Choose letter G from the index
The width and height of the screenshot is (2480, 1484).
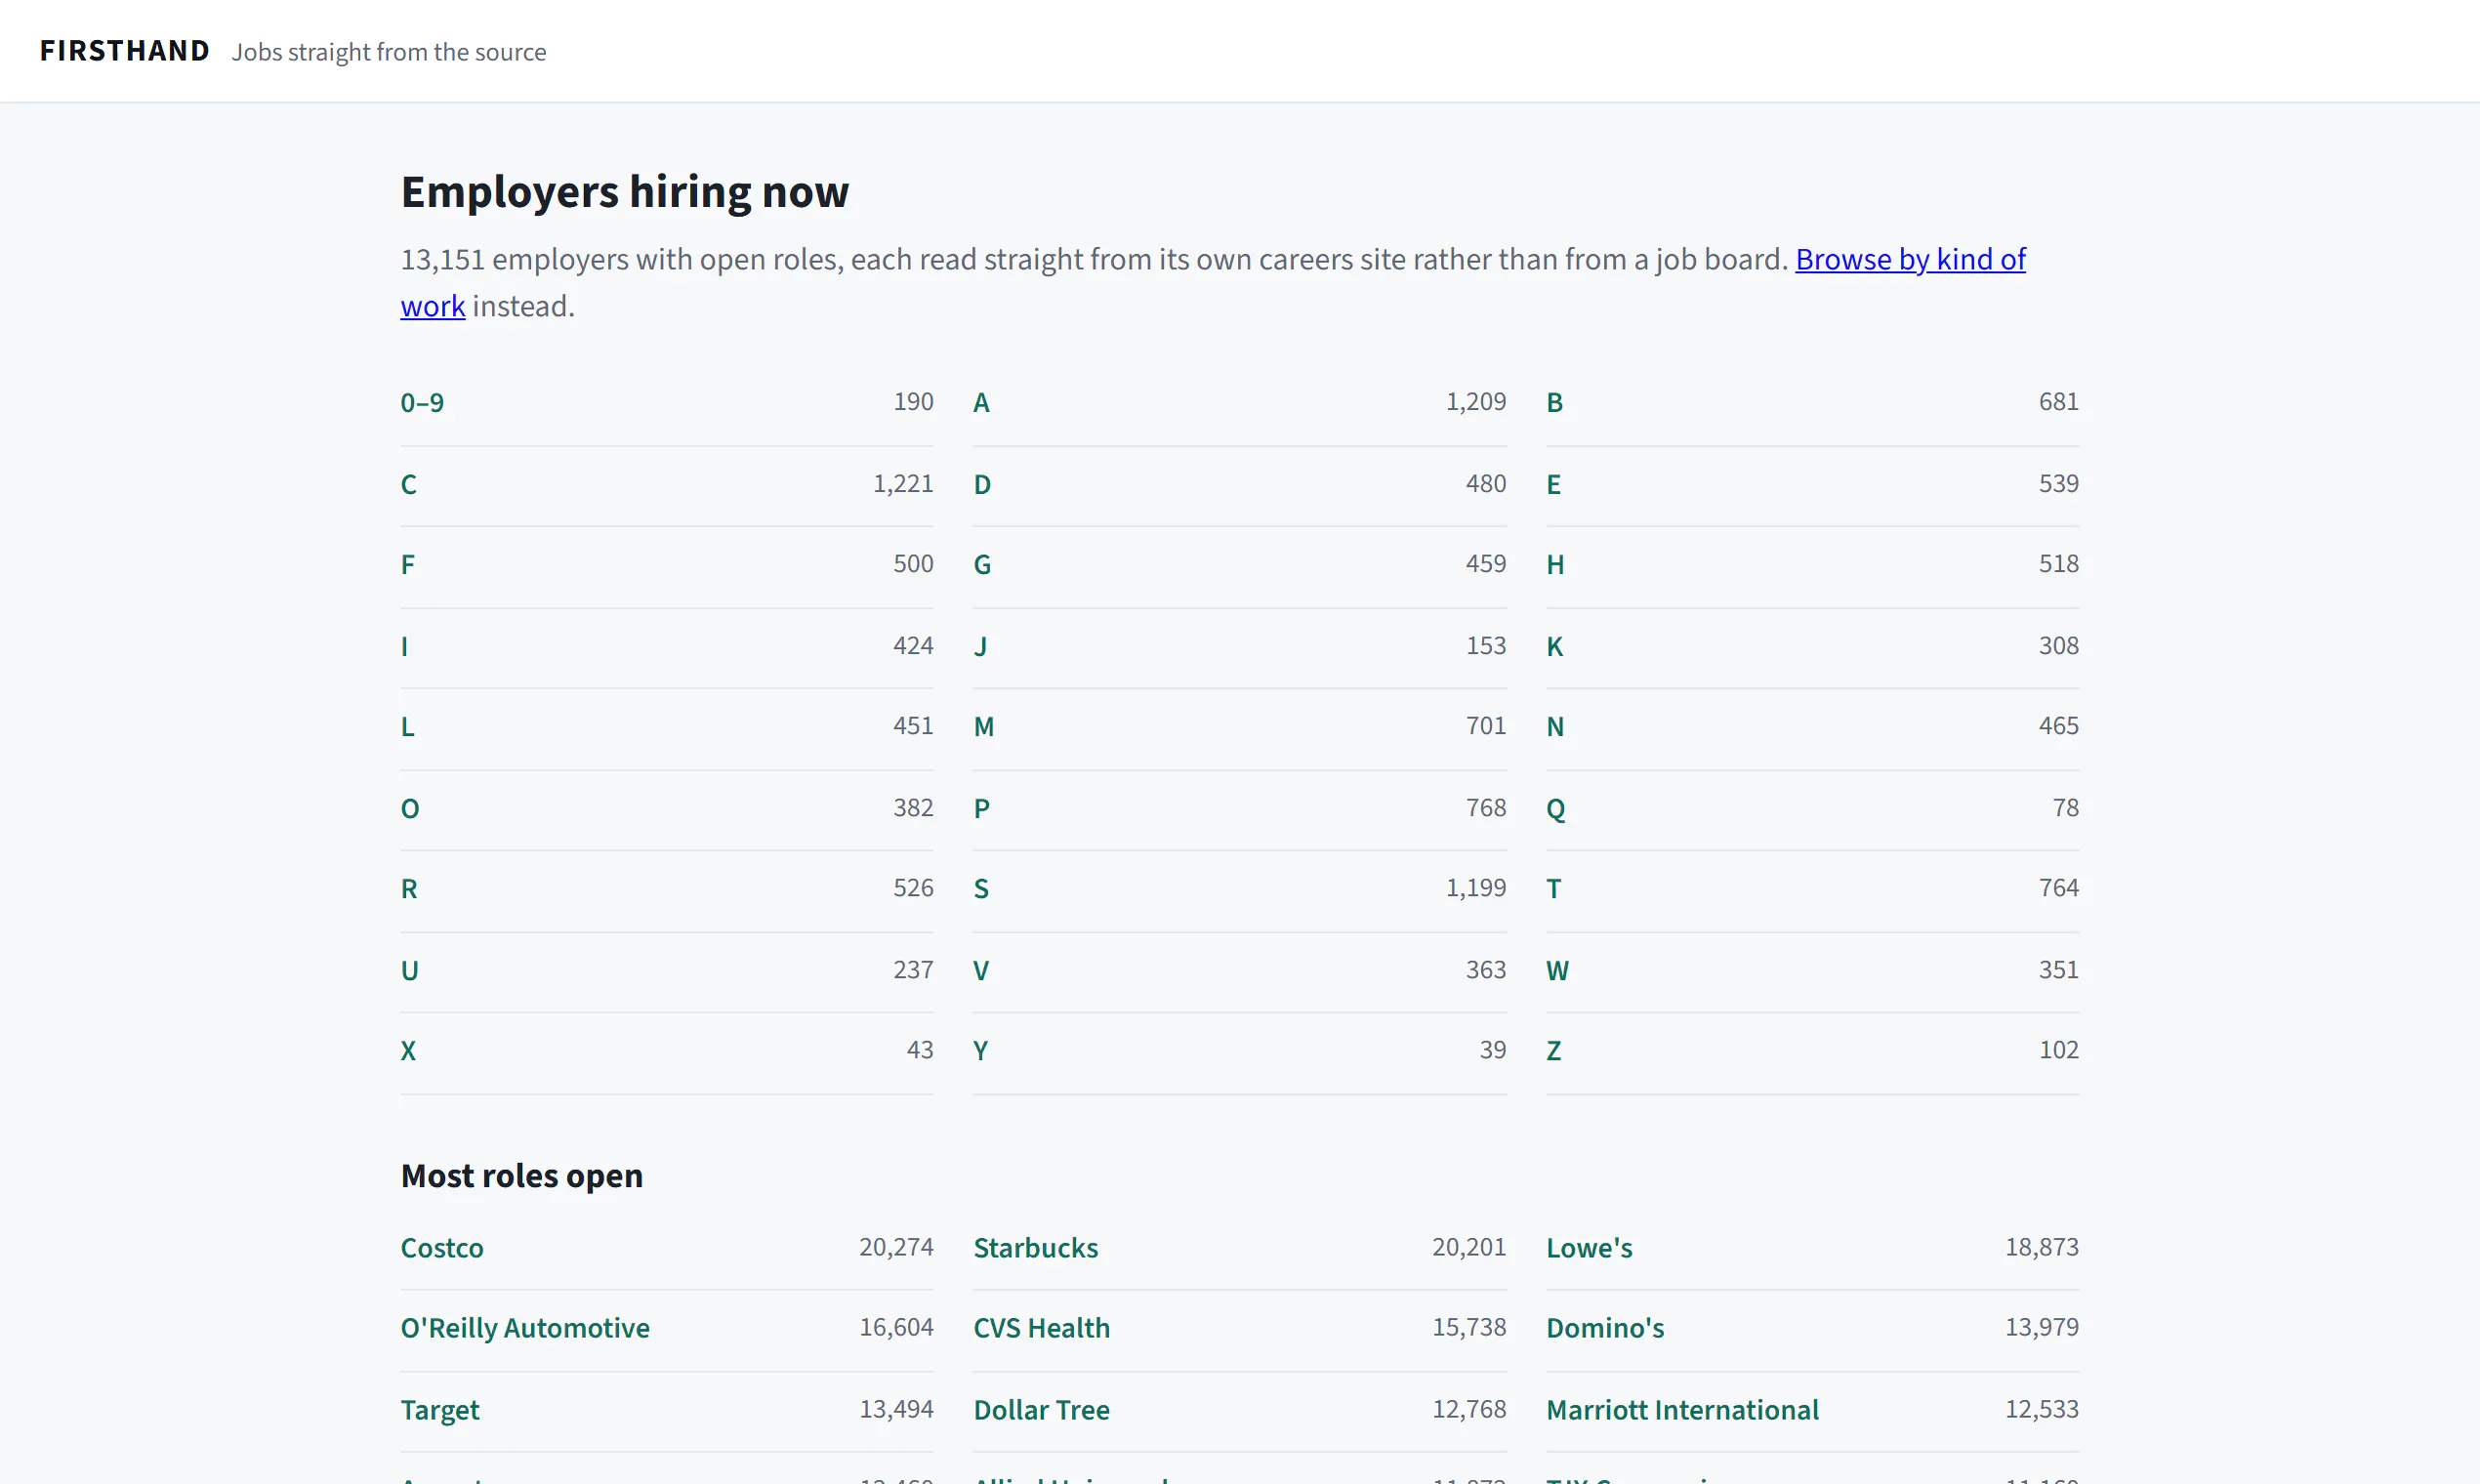pos(982,565)
